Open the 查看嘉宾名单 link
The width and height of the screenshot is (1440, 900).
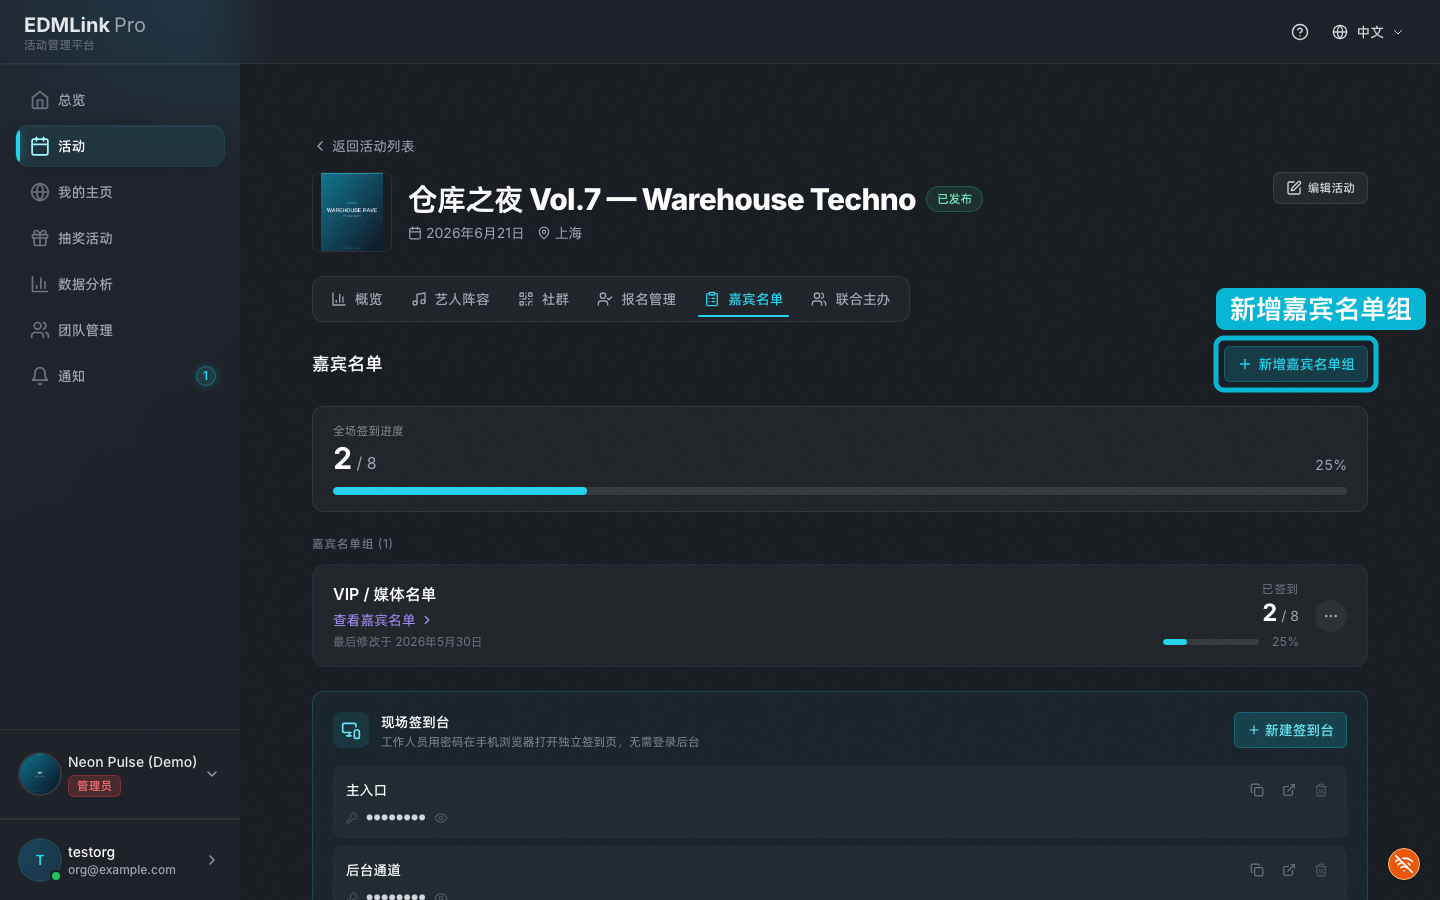click(382, 620)
